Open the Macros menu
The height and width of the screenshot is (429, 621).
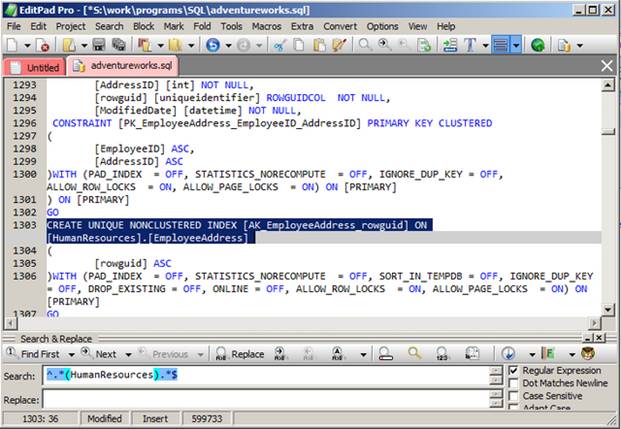(x=267, y=27)
